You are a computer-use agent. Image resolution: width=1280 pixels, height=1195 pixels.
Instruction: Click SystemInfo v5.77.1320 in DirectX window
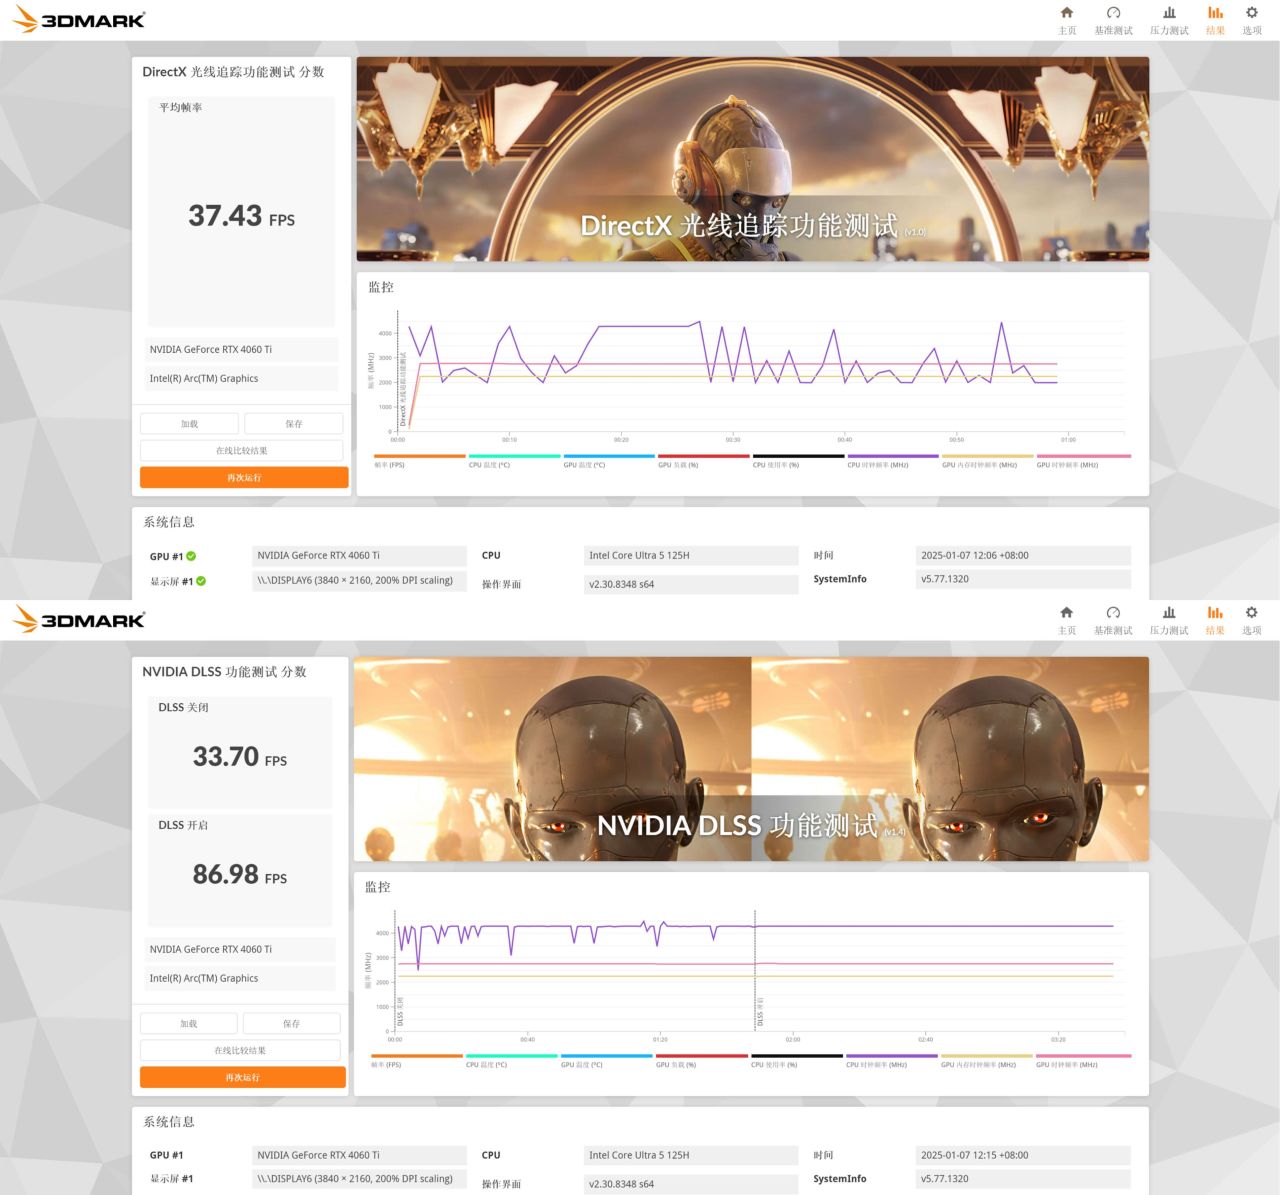(x=1023, y=580)
